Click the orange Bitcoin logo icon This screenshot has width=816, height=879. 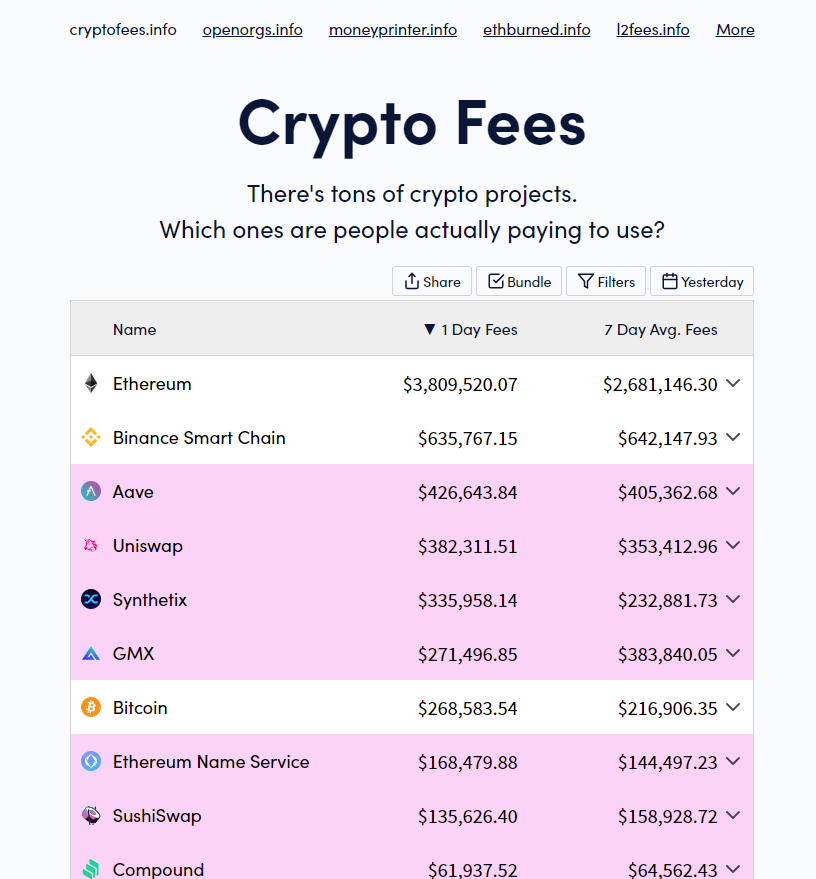91,707
